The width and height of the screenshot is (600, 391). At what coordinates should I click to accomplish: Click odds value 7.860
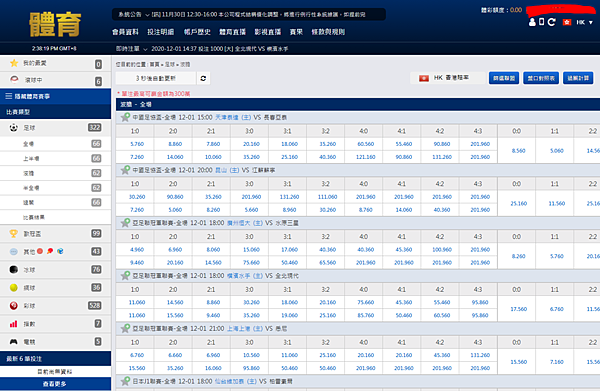(x=213, y=144)
